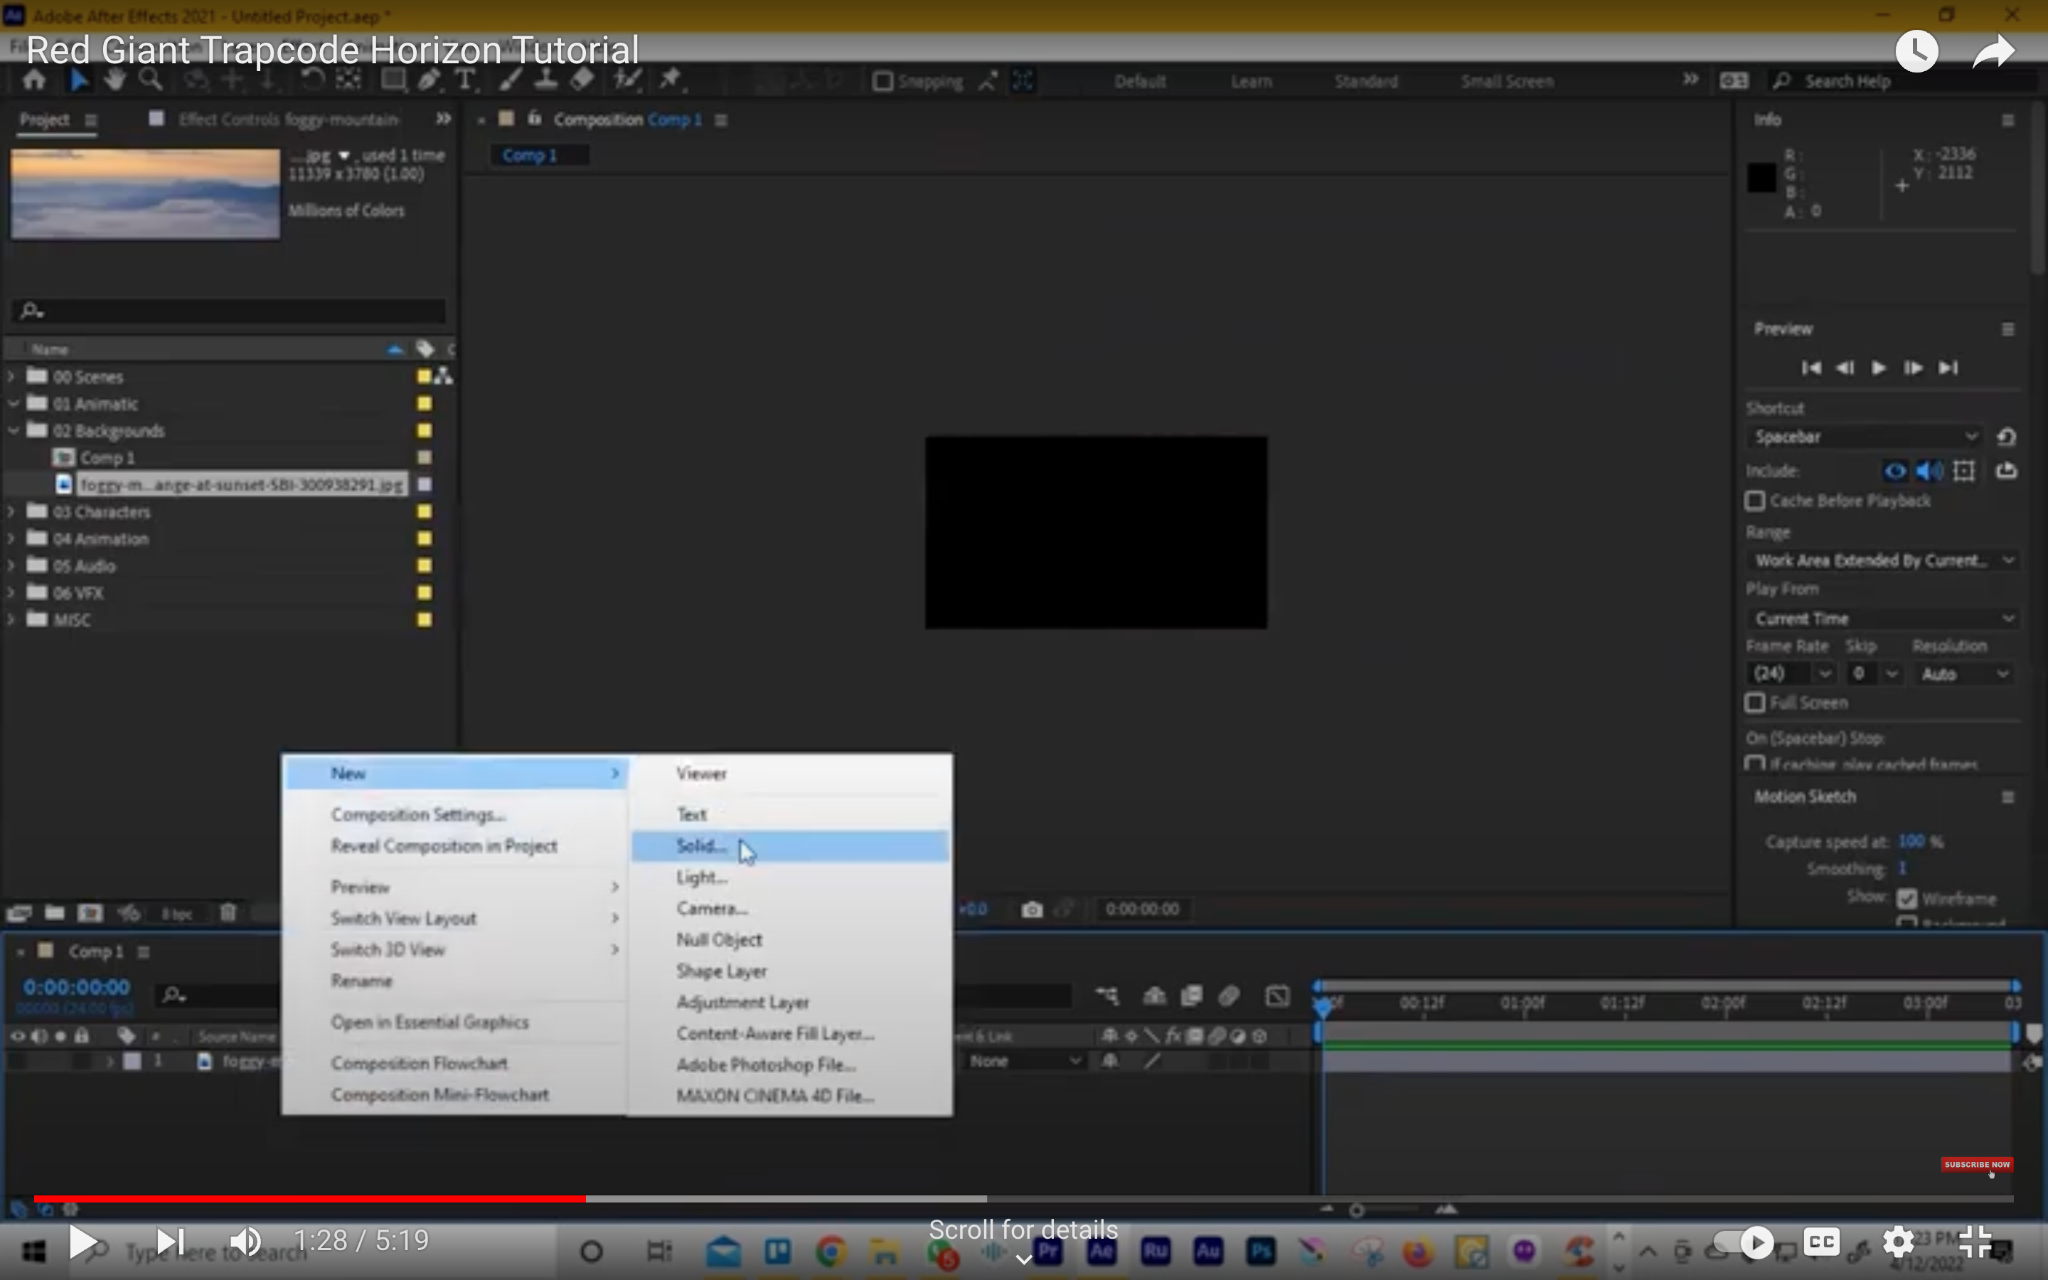This screenshot has height=1280, width=2048.
Task: Enable Cache Before Playback checkbox
Action: click(x=1755, y=501)
